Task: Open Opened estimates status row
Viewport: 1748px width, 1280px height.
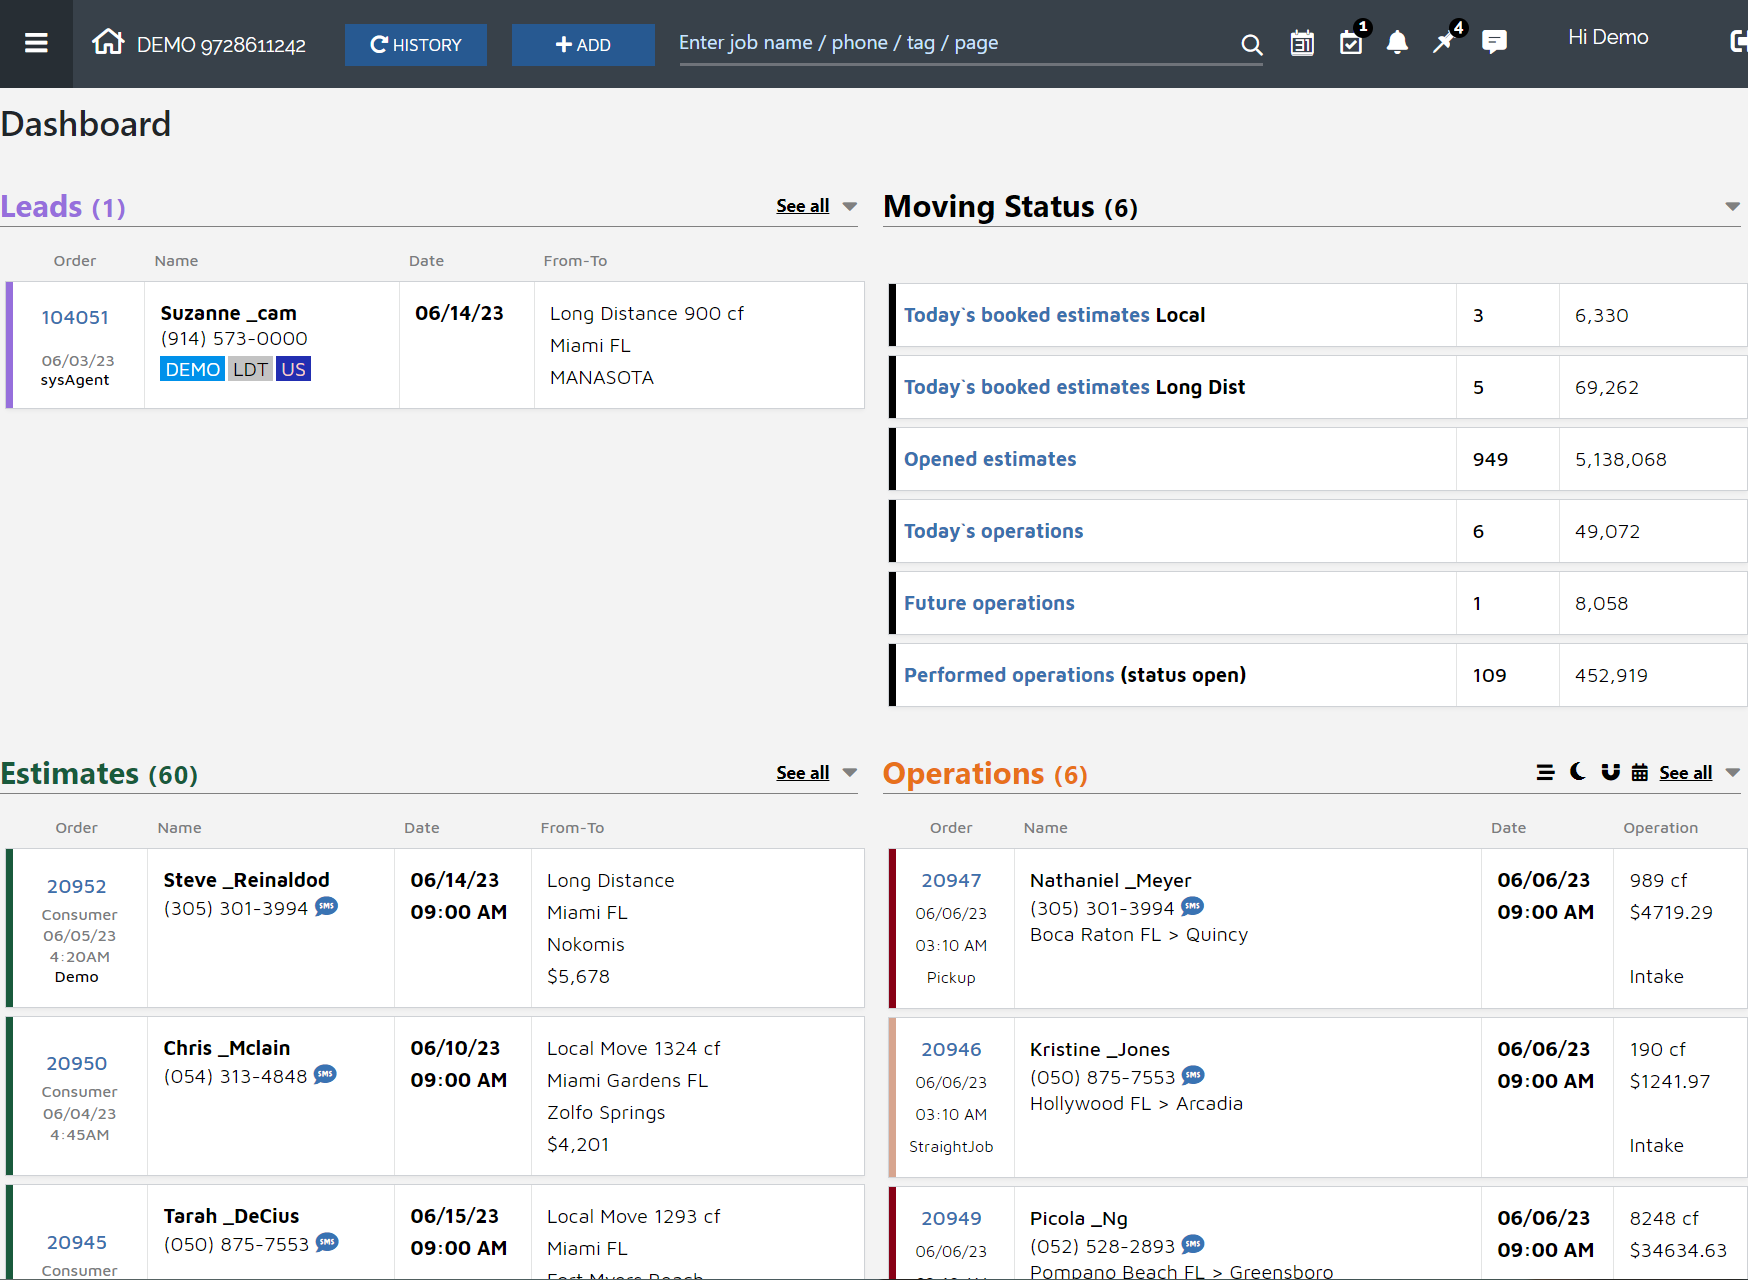Action: click(990, 459)
